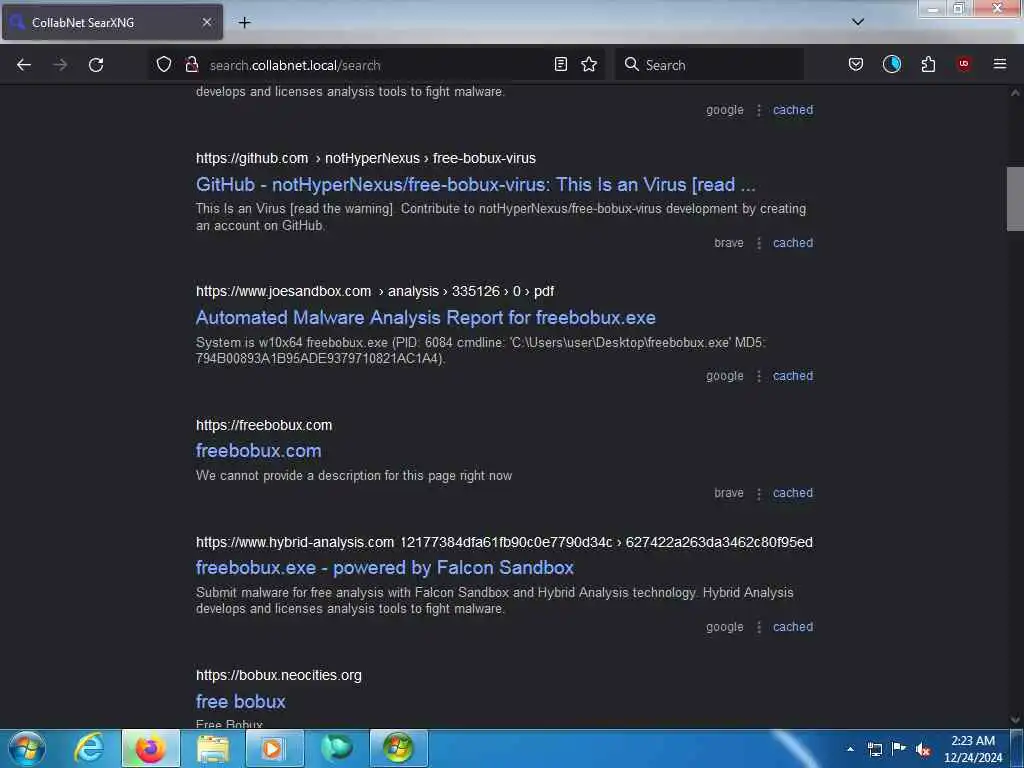The width and height of the screenshot is (1024, 768).
Task: View site security lock information
Action: 191,64
